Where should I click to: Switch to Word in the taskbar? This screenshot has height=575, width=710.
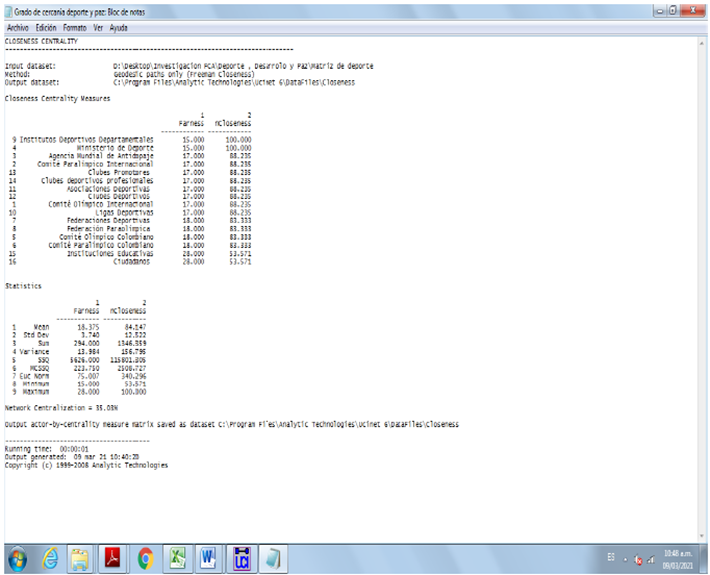(208, 556)
